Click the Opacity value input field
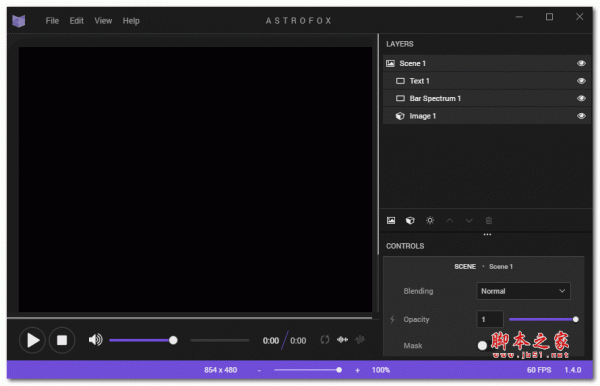This screenshot has width=600, height=386. coord(490,319)
